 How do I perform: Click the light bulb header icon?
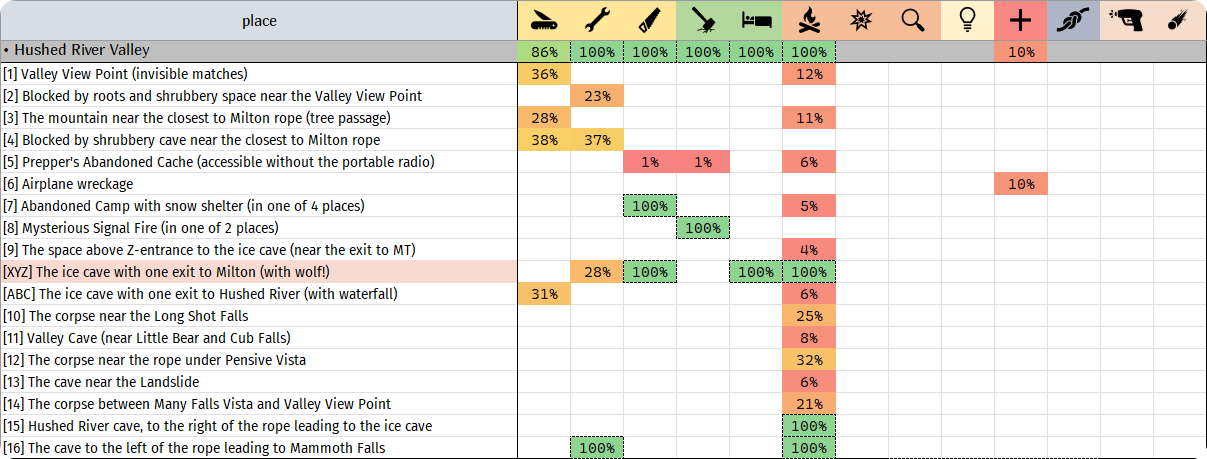click(967, 20)
